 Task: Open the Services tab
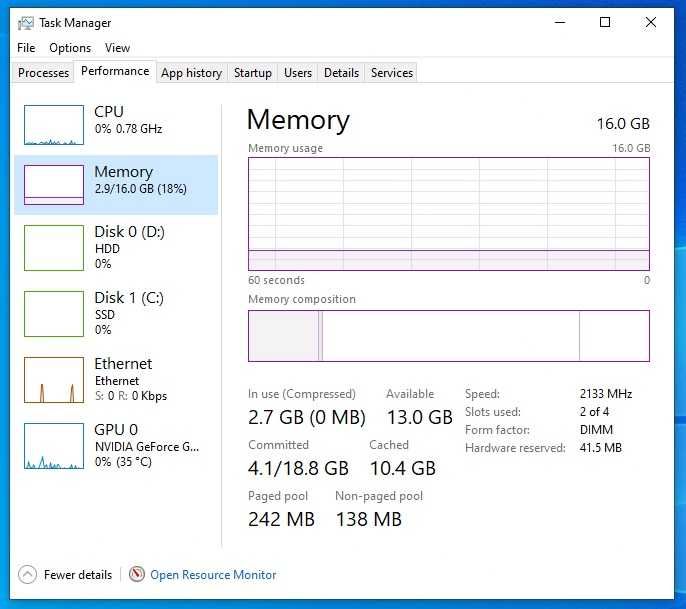392,72
